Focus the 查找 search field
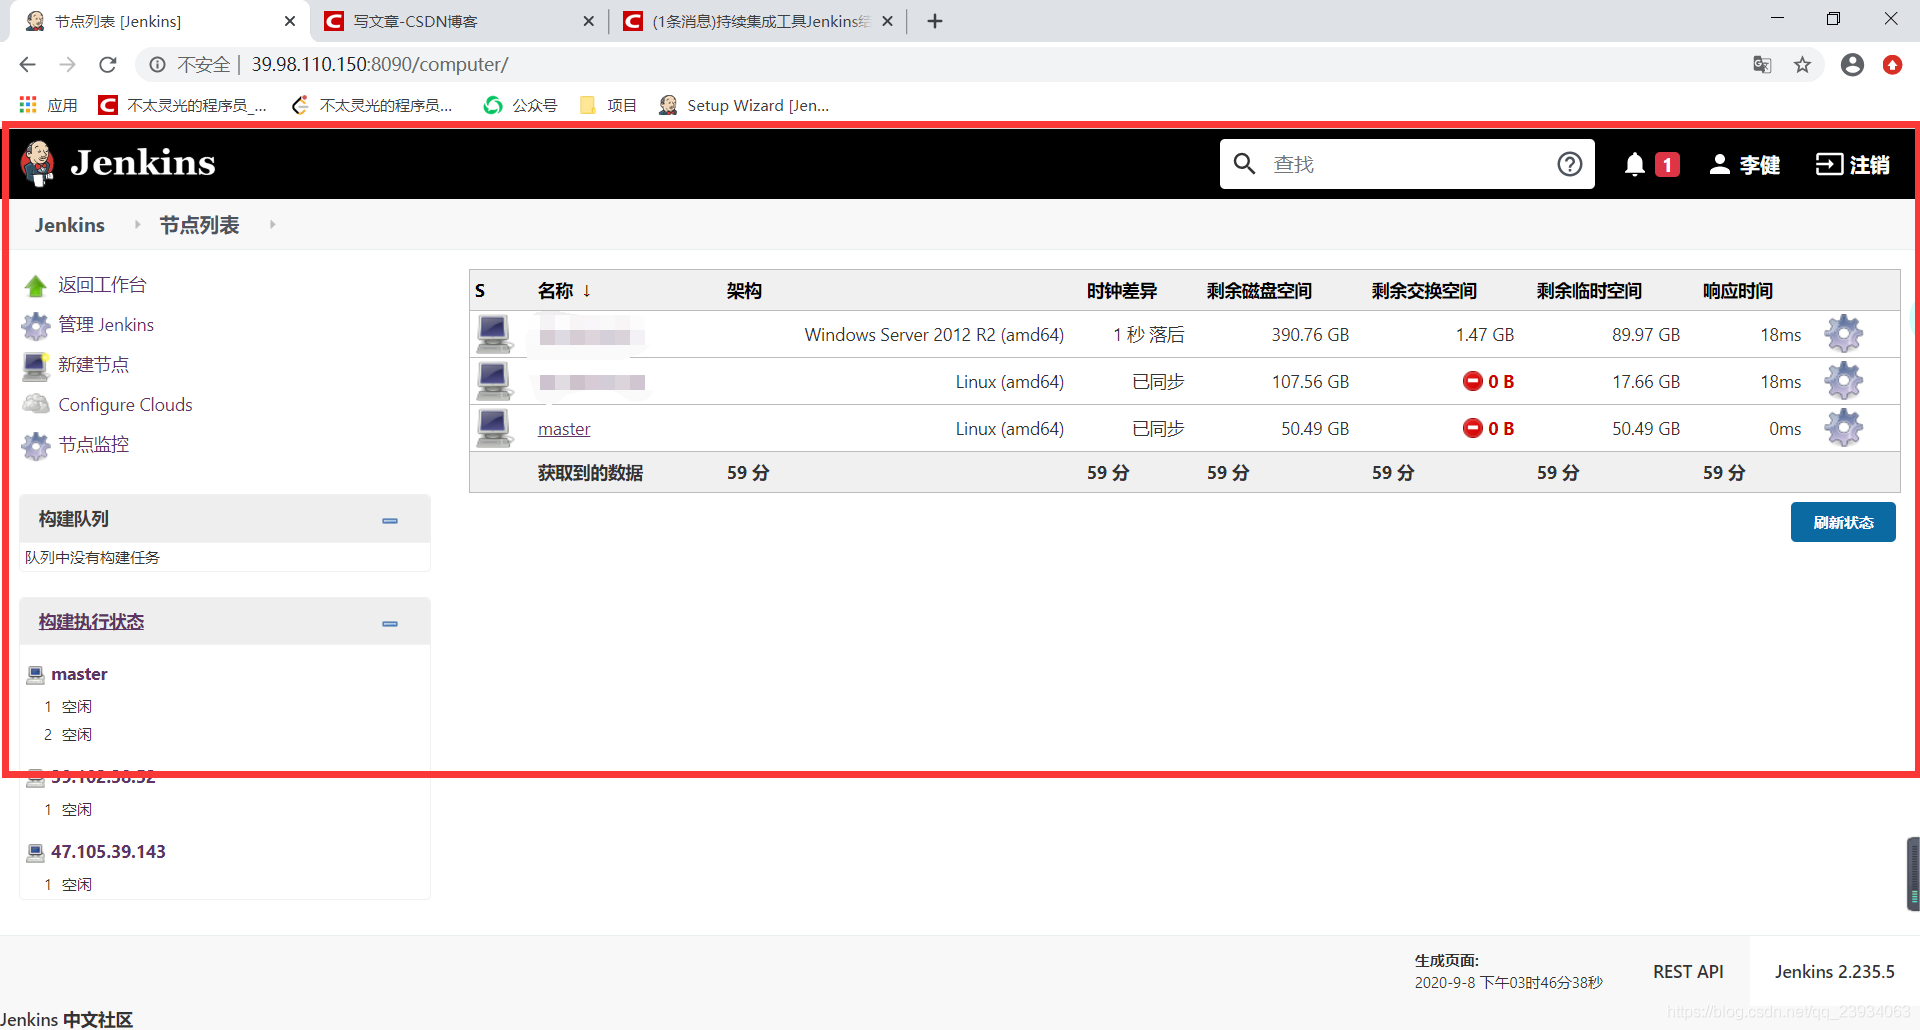The image size is (1920, 1030). [1407, 164]
